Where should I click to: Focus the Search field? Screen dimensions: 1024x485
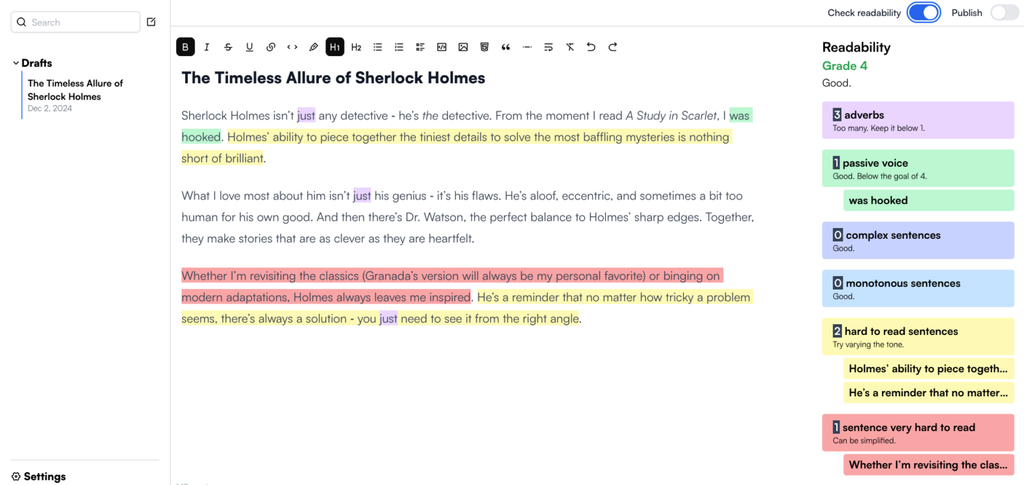pos(76,22)
